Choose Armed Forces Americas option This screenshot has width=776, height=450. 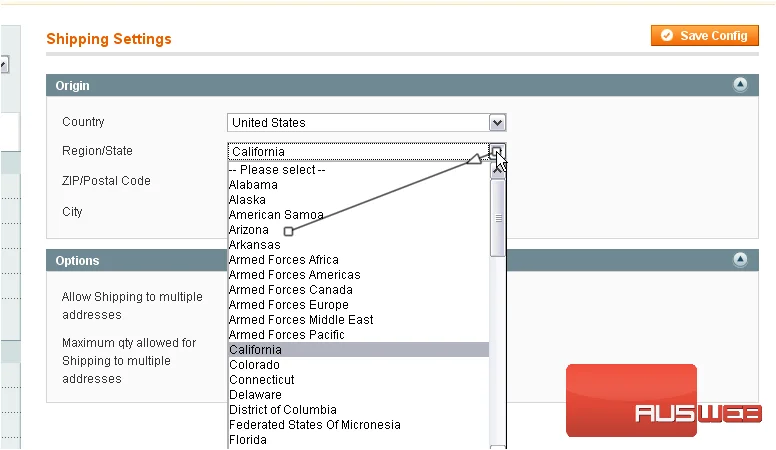358,275
